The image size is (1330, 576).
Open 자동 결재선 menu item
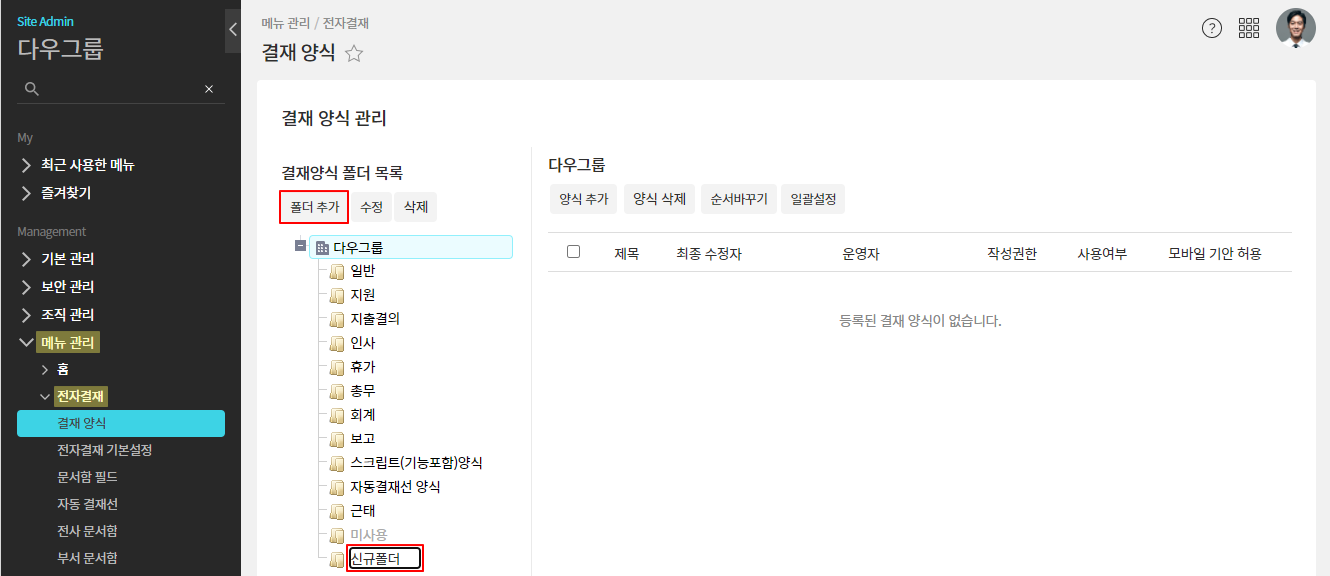tap(87, 504)
